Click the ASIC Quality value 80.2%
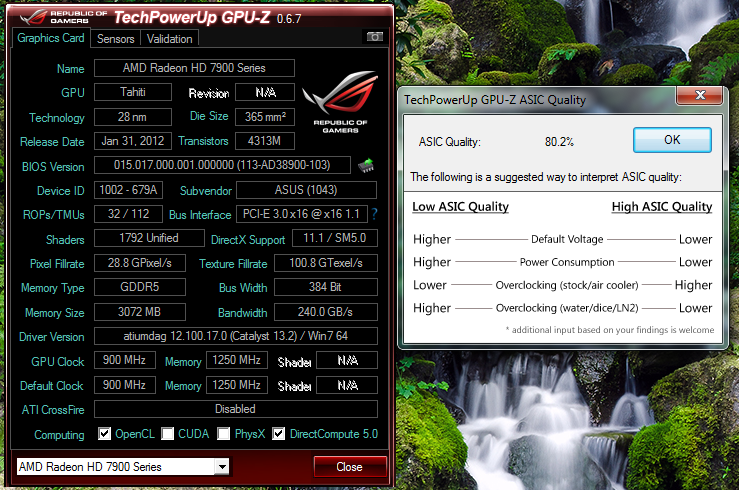This screenshot has width=739, height=490. tap(559, 142)
